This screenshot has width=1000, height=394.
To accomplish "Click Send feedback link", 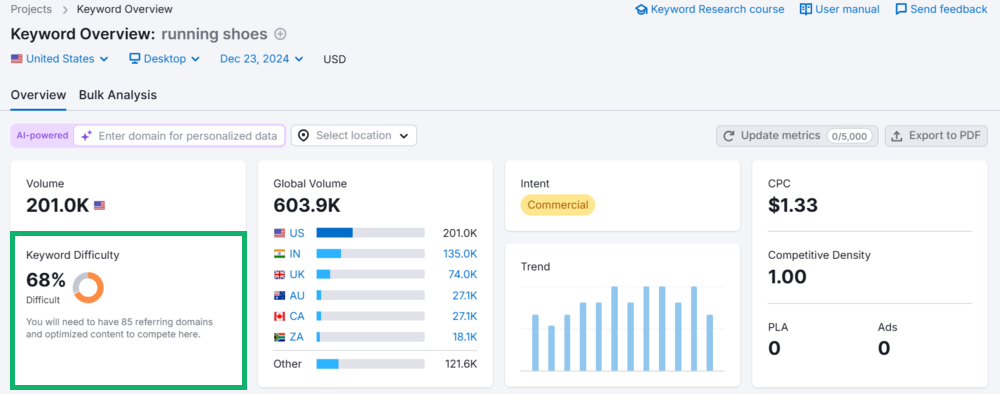I will click(x=941, y=9).
